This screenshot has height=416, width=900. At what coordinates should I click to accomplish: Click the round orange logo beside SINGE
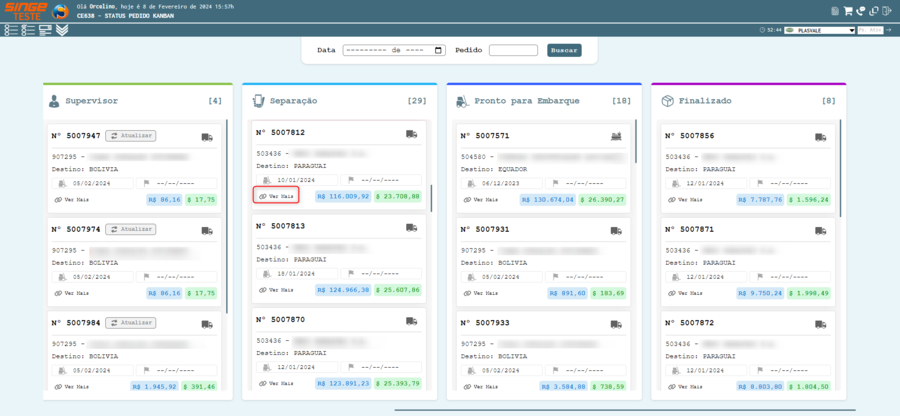pyautogui.click(x=61, y=12)
